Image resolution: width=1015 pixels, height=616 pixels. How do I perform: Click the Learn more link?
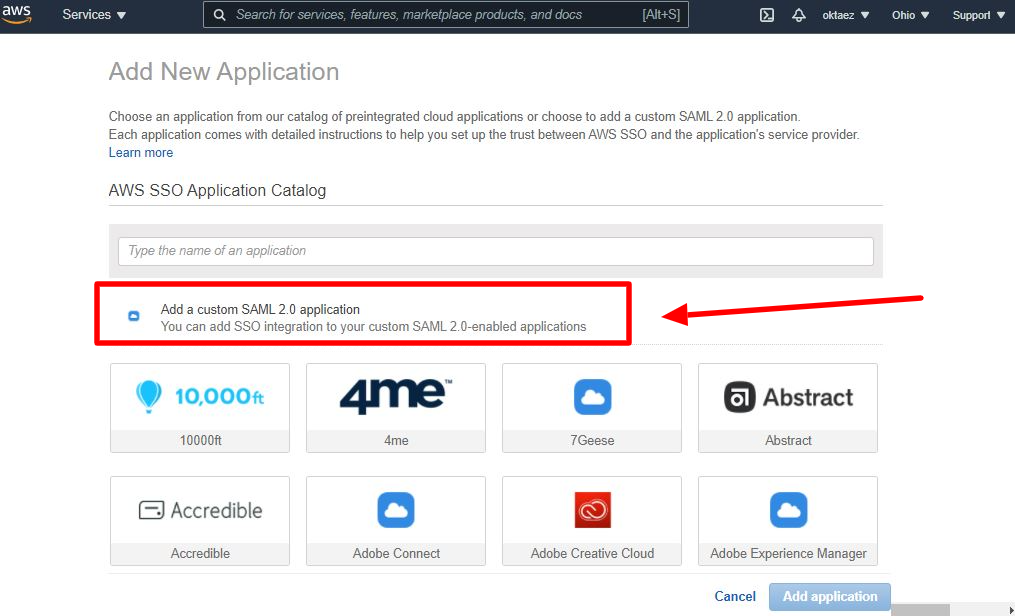(x=140, y=153)
